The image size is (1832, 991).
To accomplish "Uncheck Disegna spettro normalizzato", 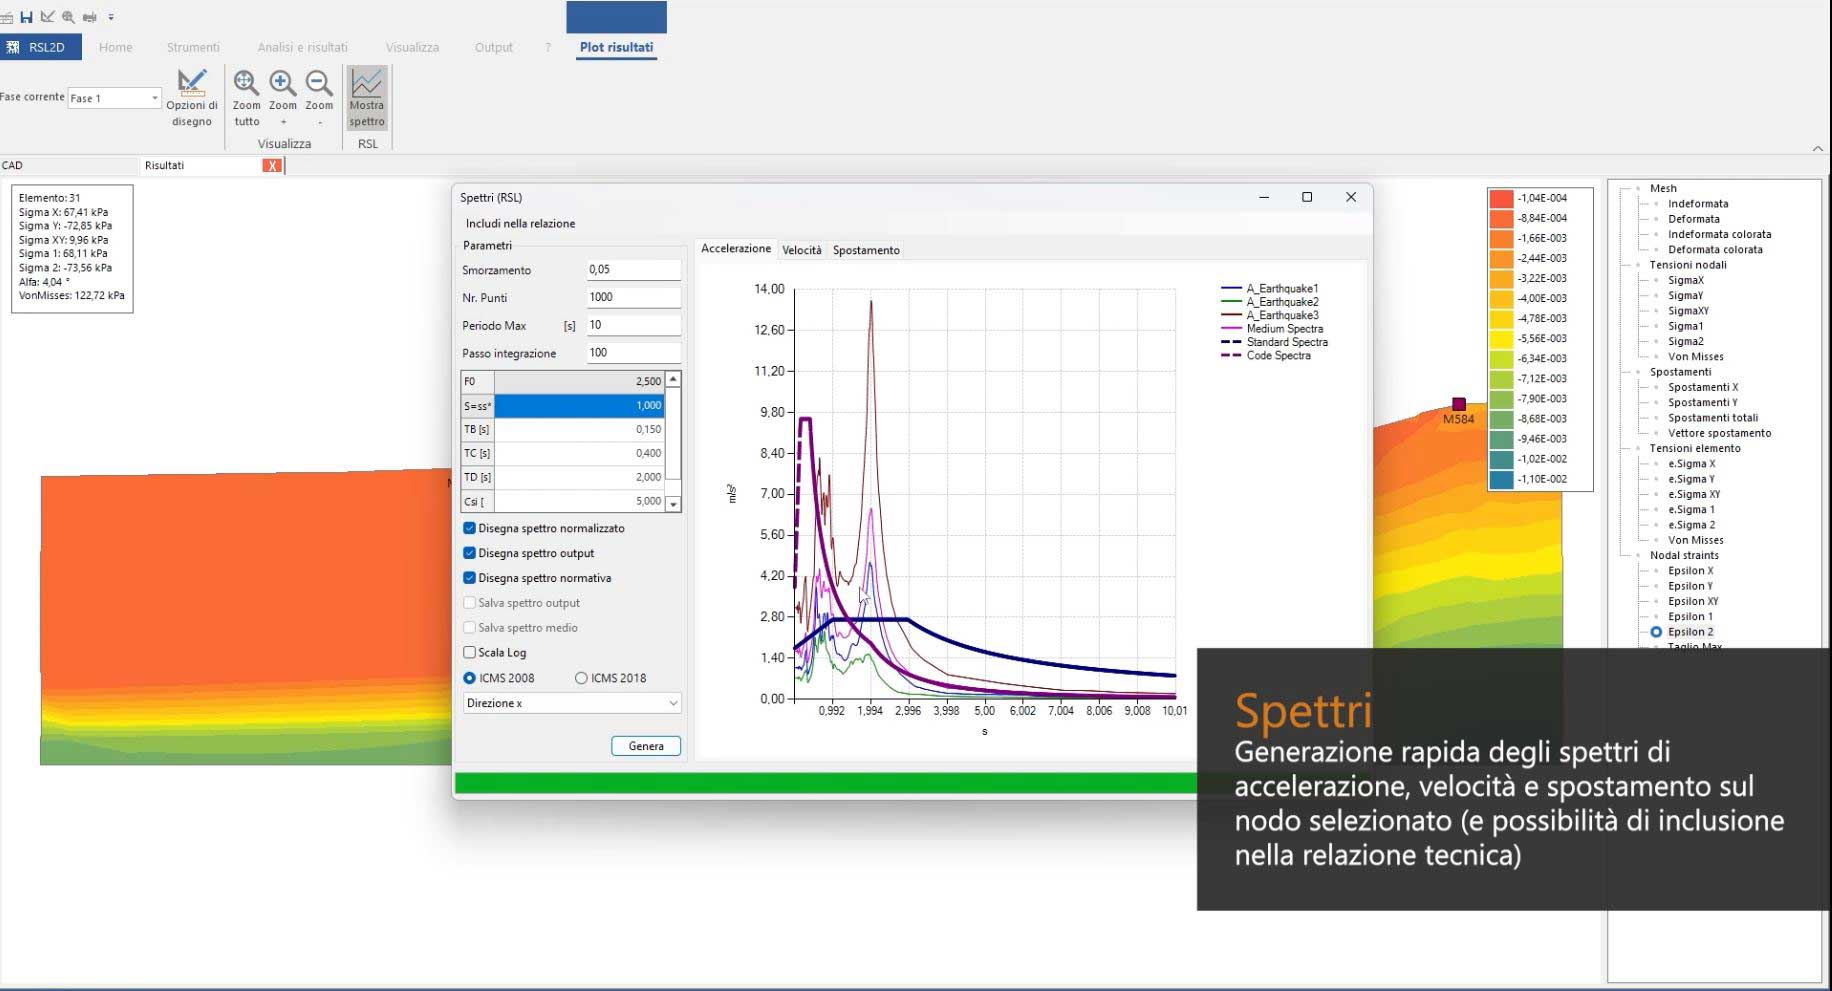I will pyautogui.click(x=469, y=528).
